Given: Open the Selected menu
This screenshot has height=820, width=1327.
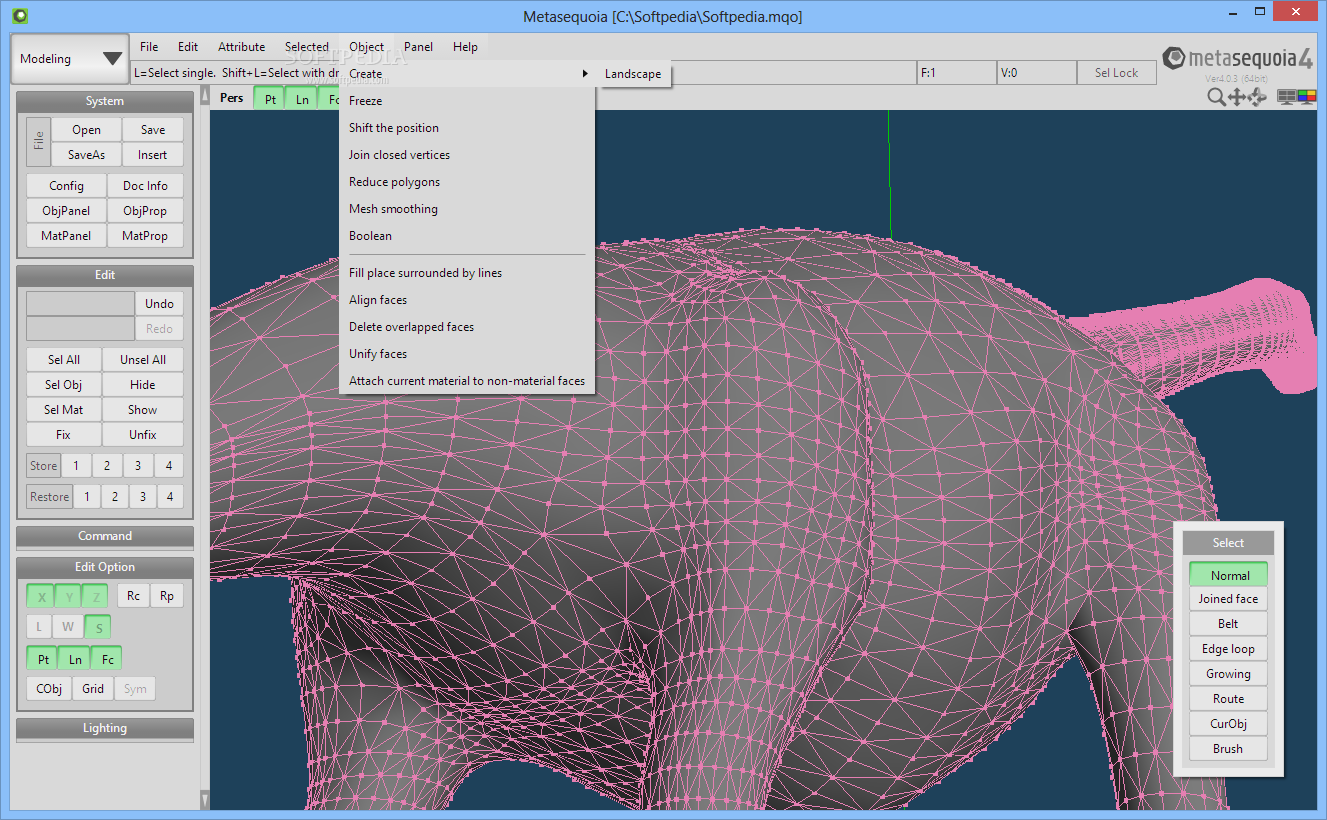Looking at the screenshot, I should (x=306, y=47).
